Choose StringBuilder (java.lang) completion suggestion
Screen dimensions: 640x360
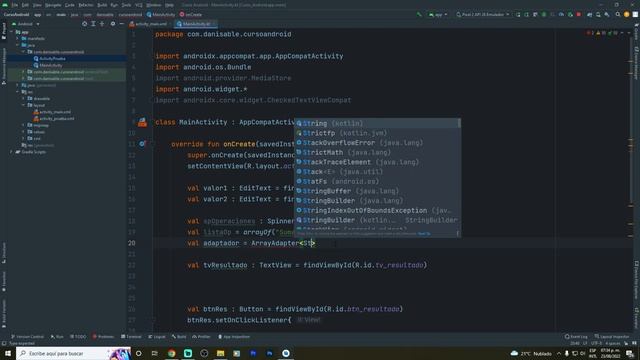pyautogui.click(x=377, y=201)
